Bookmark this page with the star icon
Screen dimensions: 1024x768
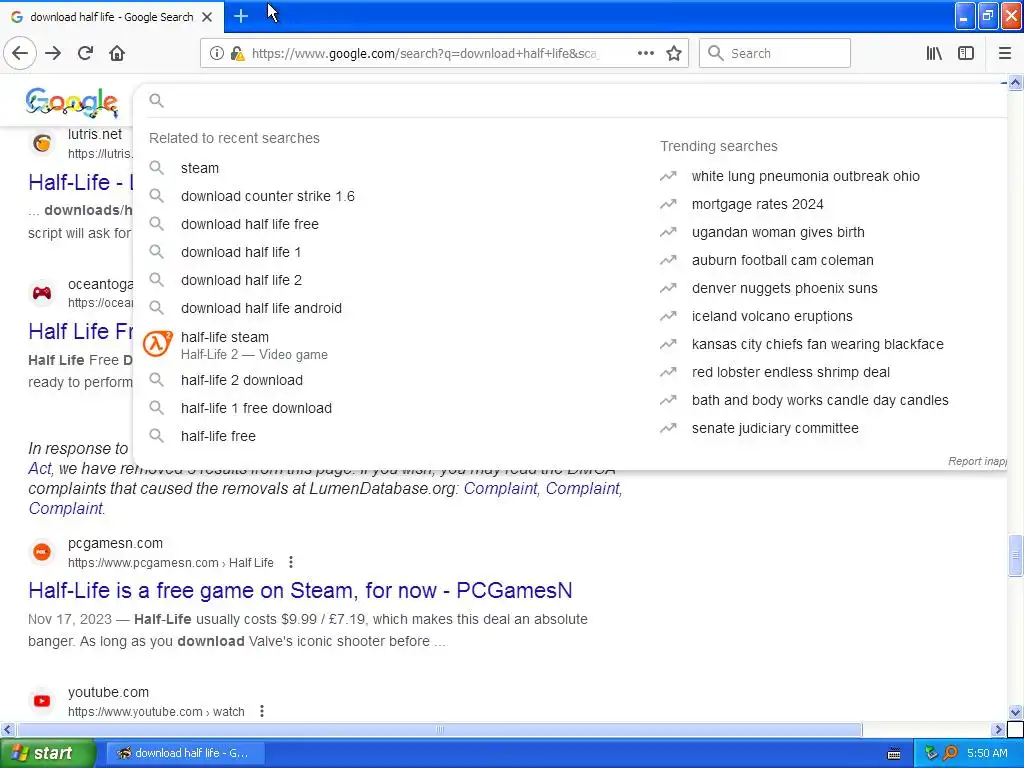point(674,54)
